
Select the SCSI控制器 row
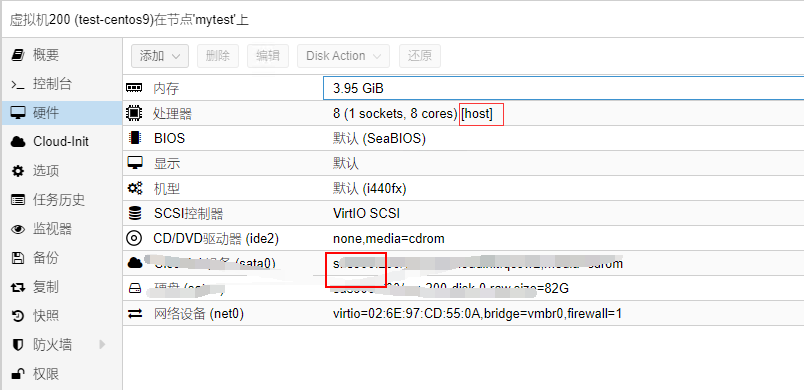click(464, 214)
